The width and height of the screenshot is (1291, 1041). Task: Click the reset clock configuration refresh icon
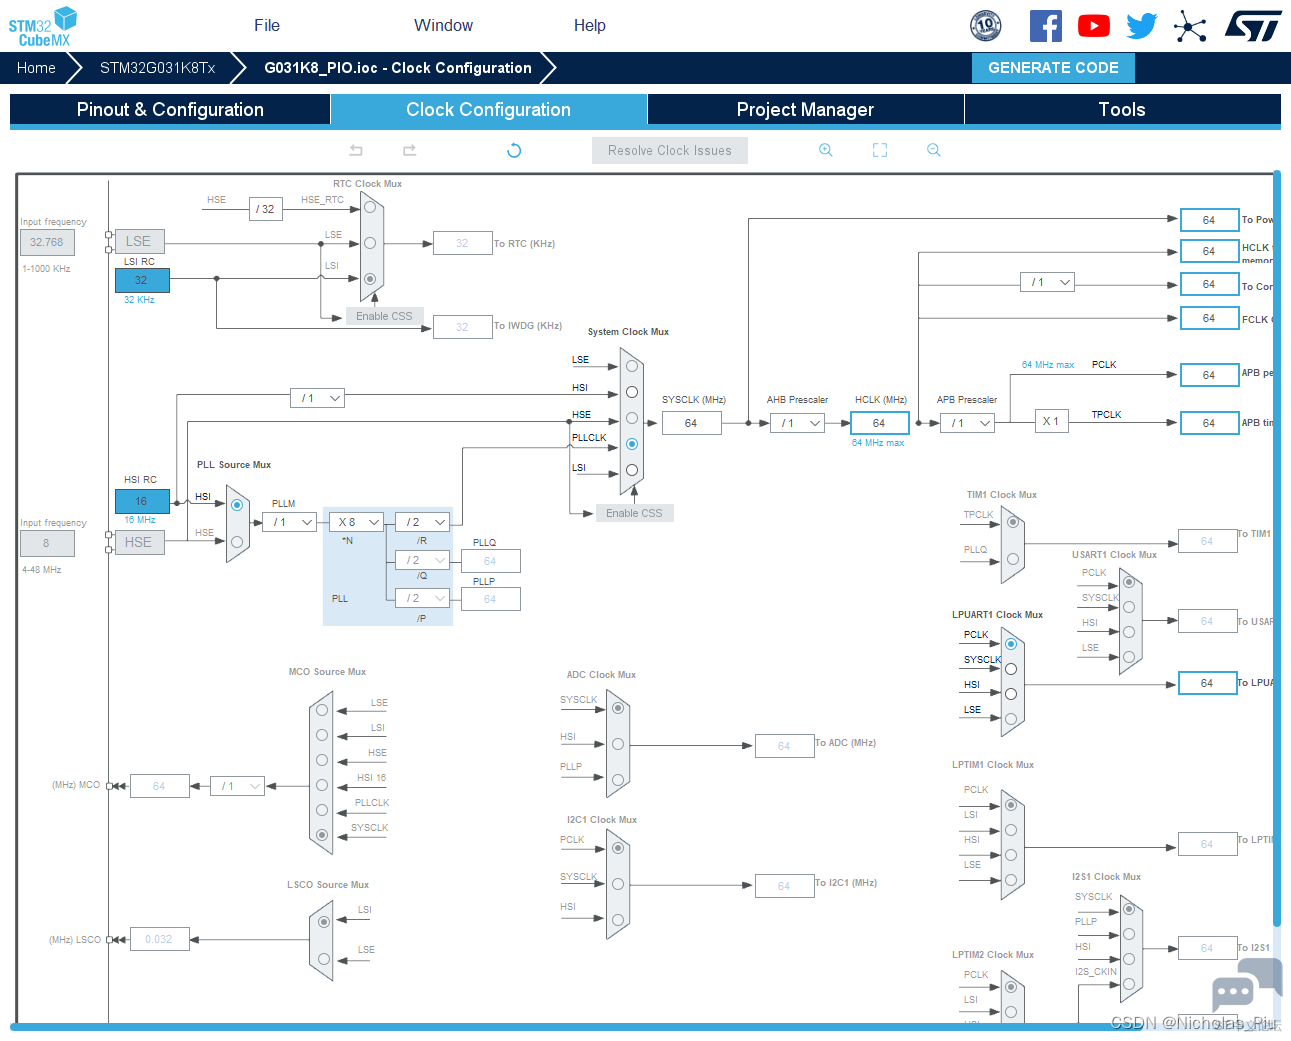[x=514, y=150]
